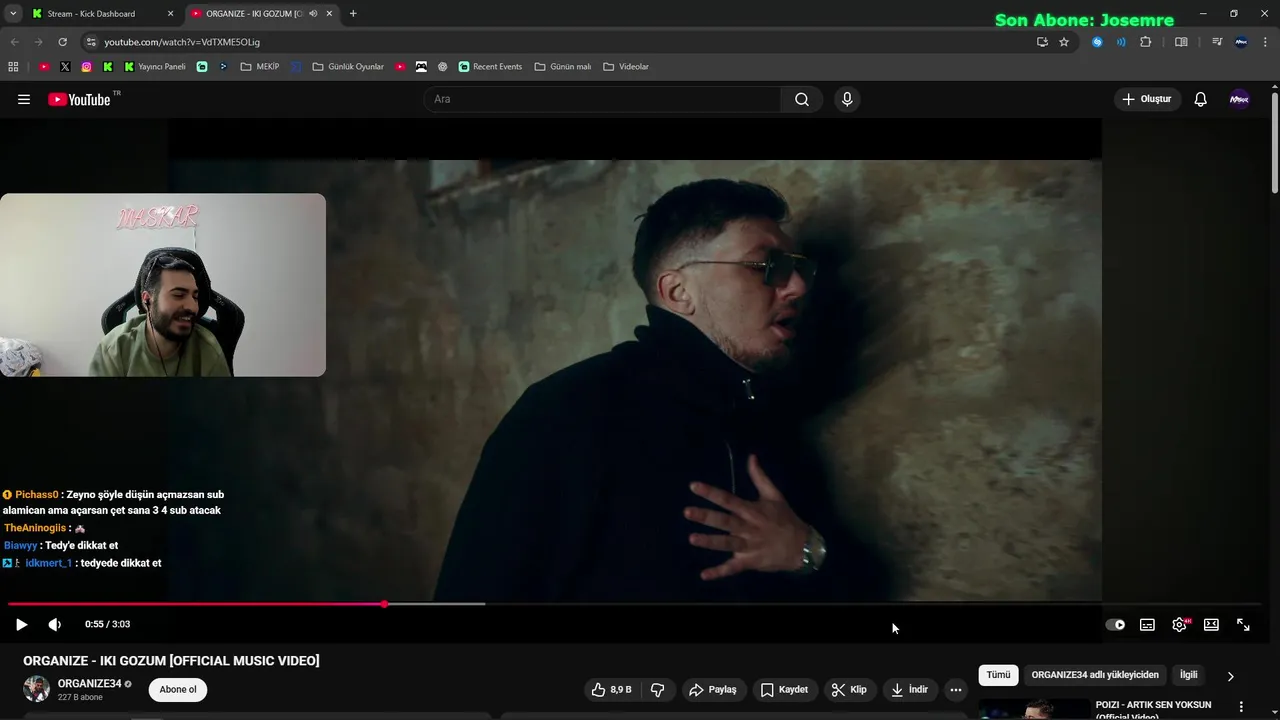Open the three-dot more actions menu
The image size is (1280, 720).
click(x=956, y=689)
